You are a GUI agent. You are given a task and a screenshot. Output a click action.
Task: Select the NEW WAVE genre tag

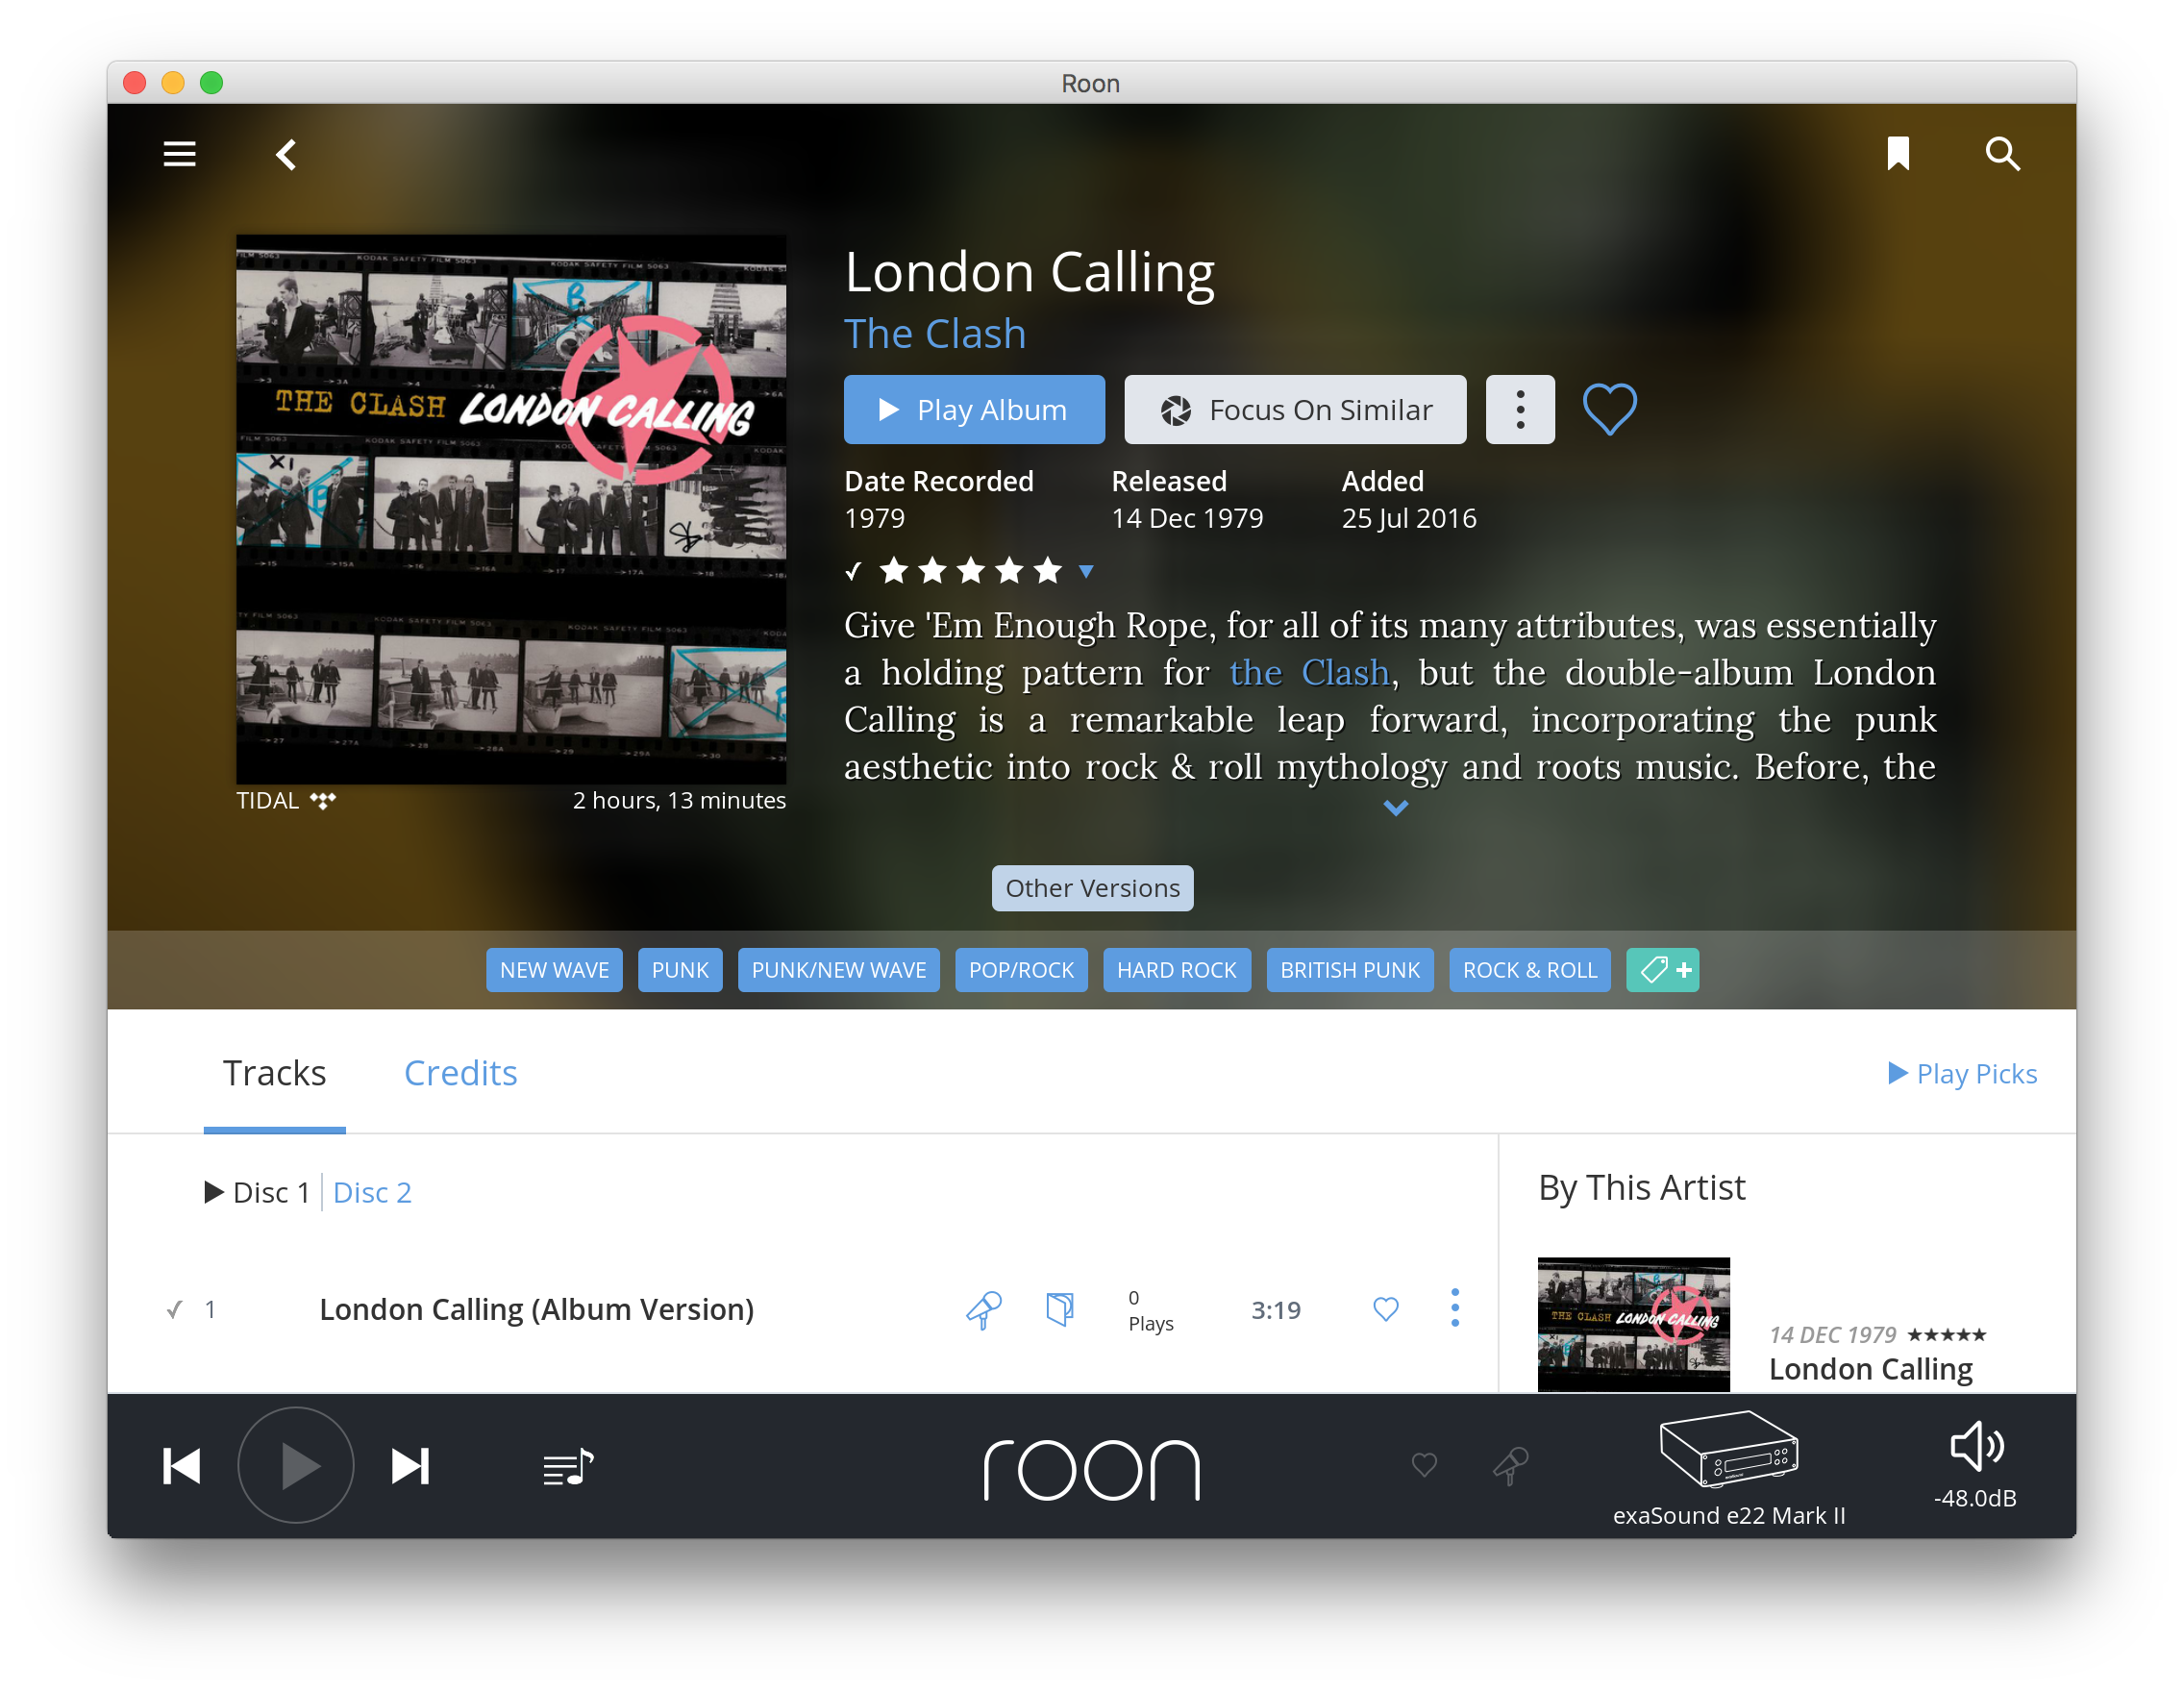click(x=554, y=970)
